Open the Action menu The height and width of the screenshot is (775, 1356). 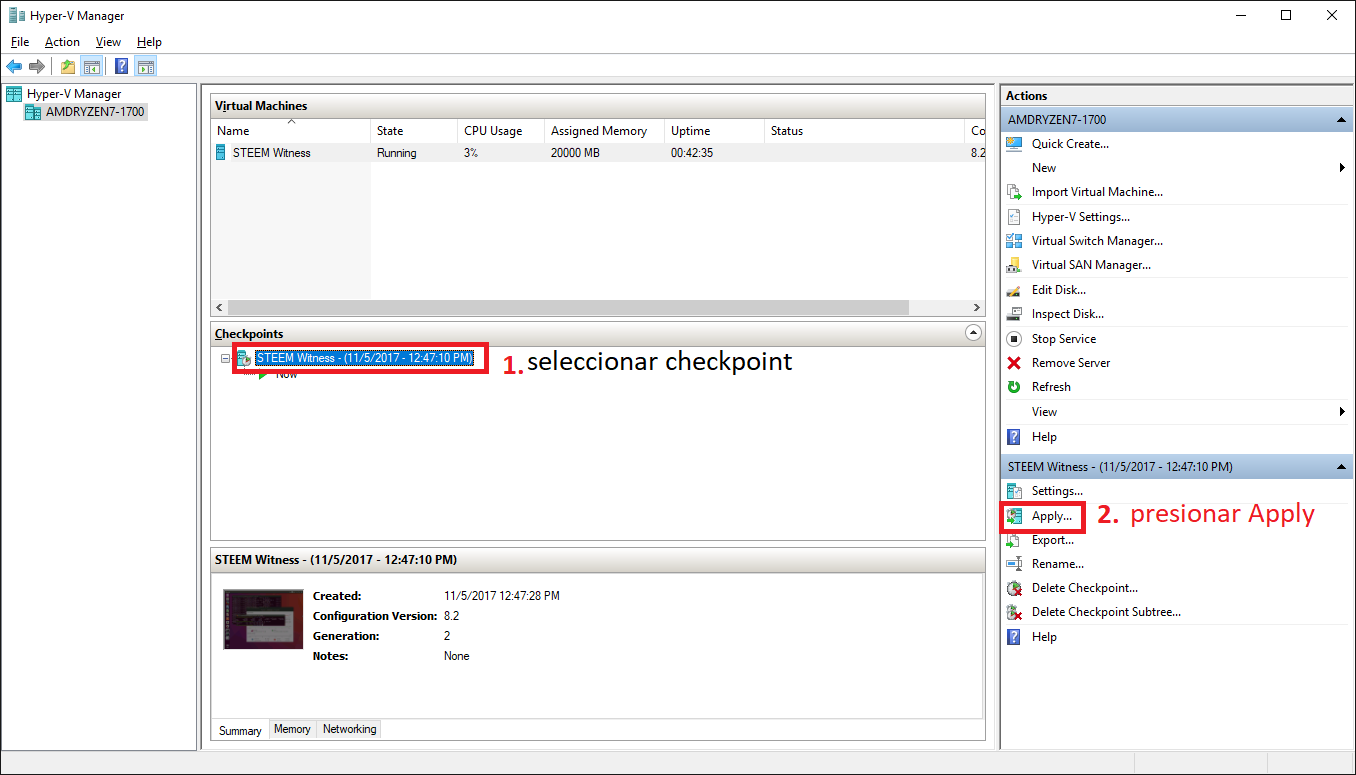coord(62,42)
